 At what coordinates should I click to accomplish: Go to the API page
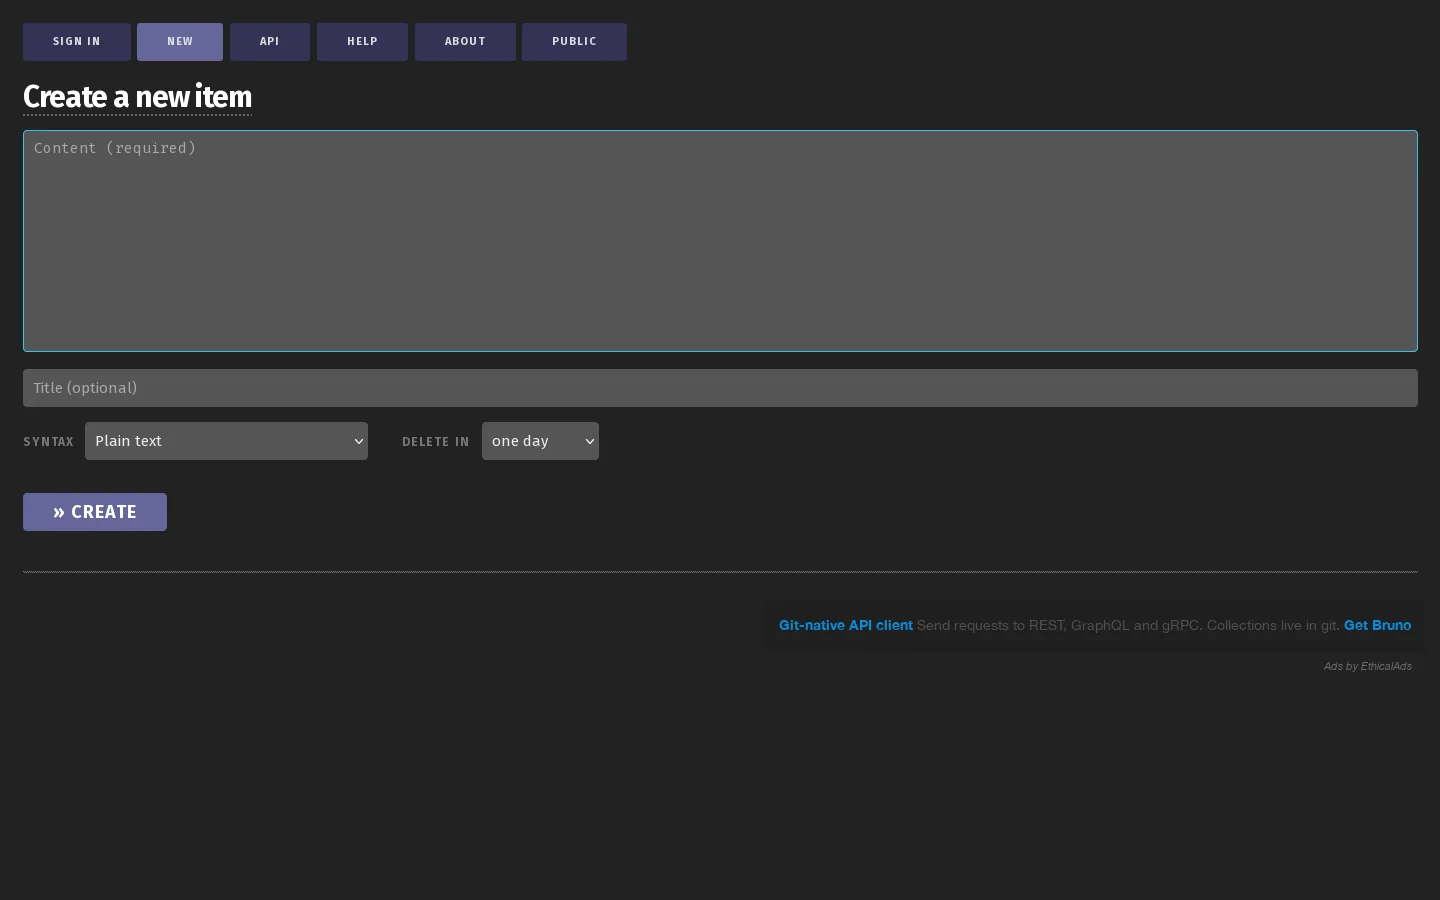270,42
